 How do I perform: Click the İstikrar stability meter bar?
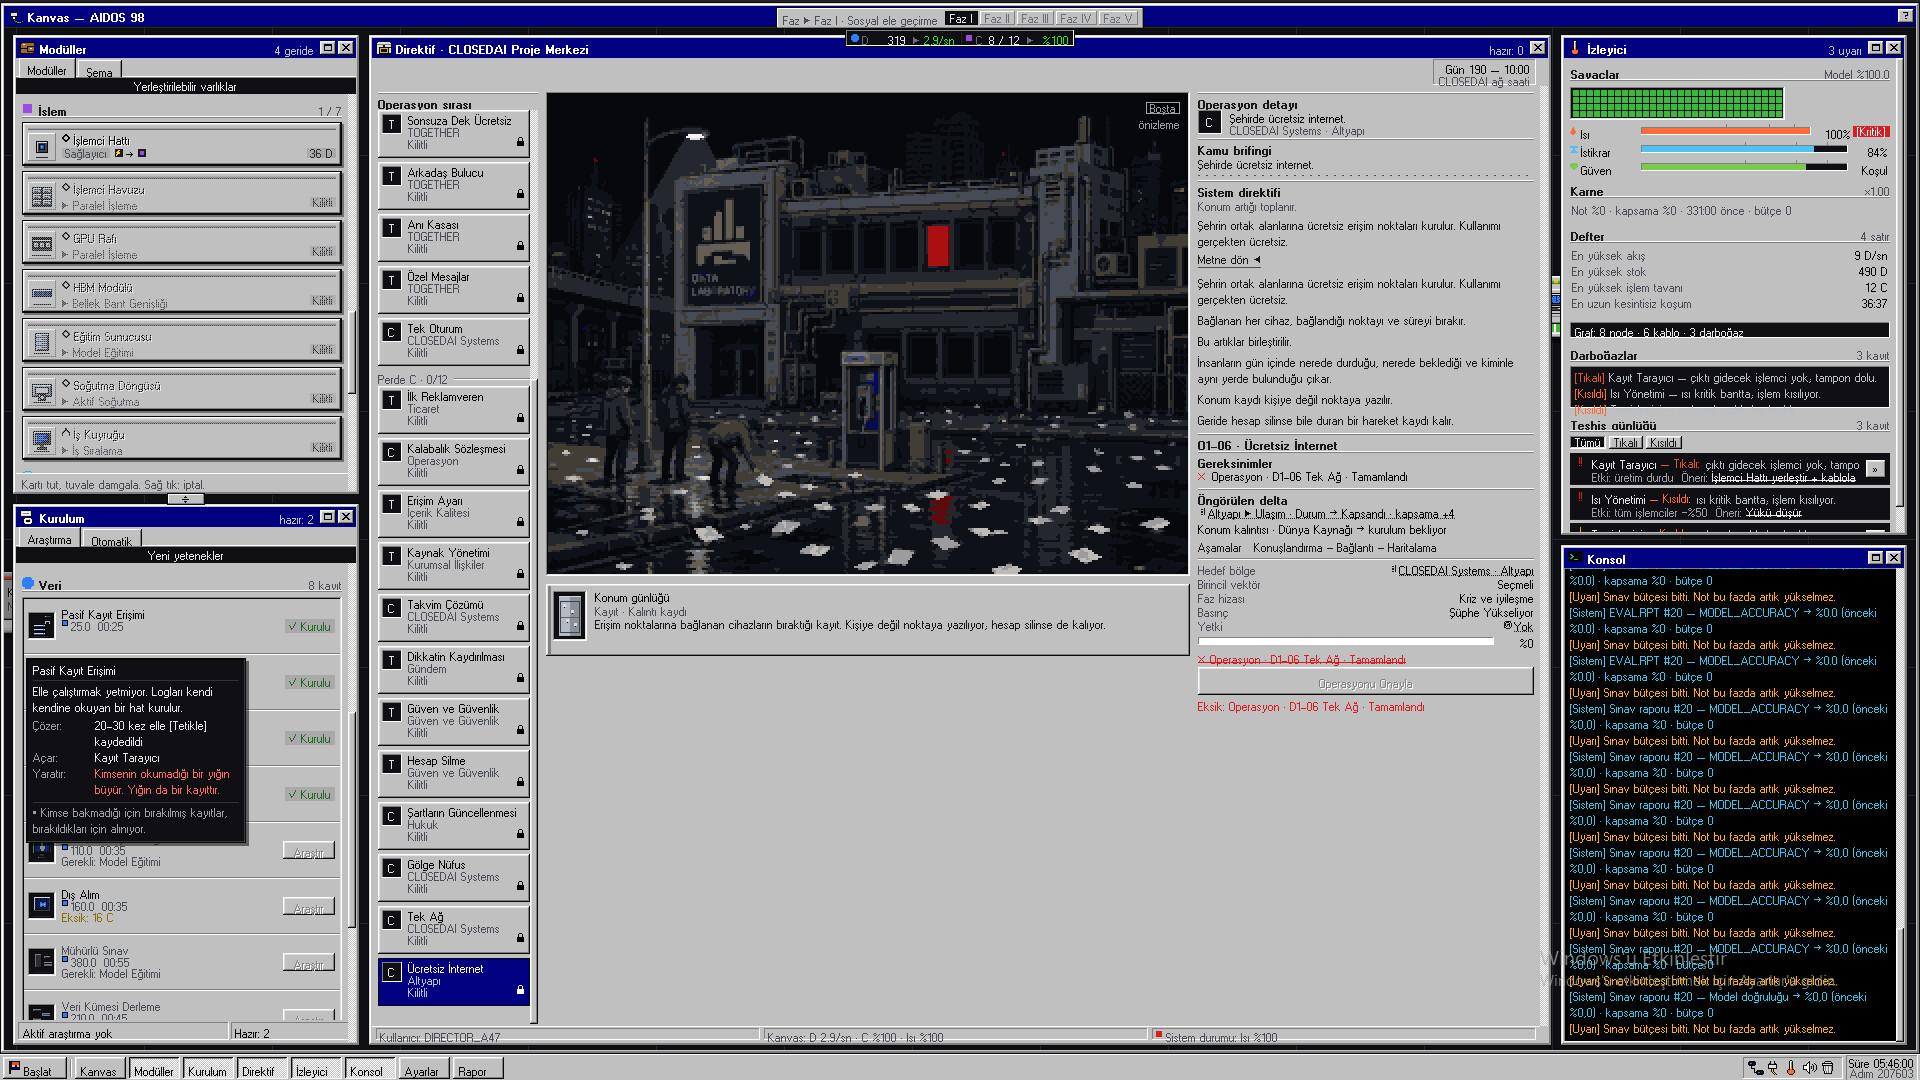click(x=1743, y=149)
